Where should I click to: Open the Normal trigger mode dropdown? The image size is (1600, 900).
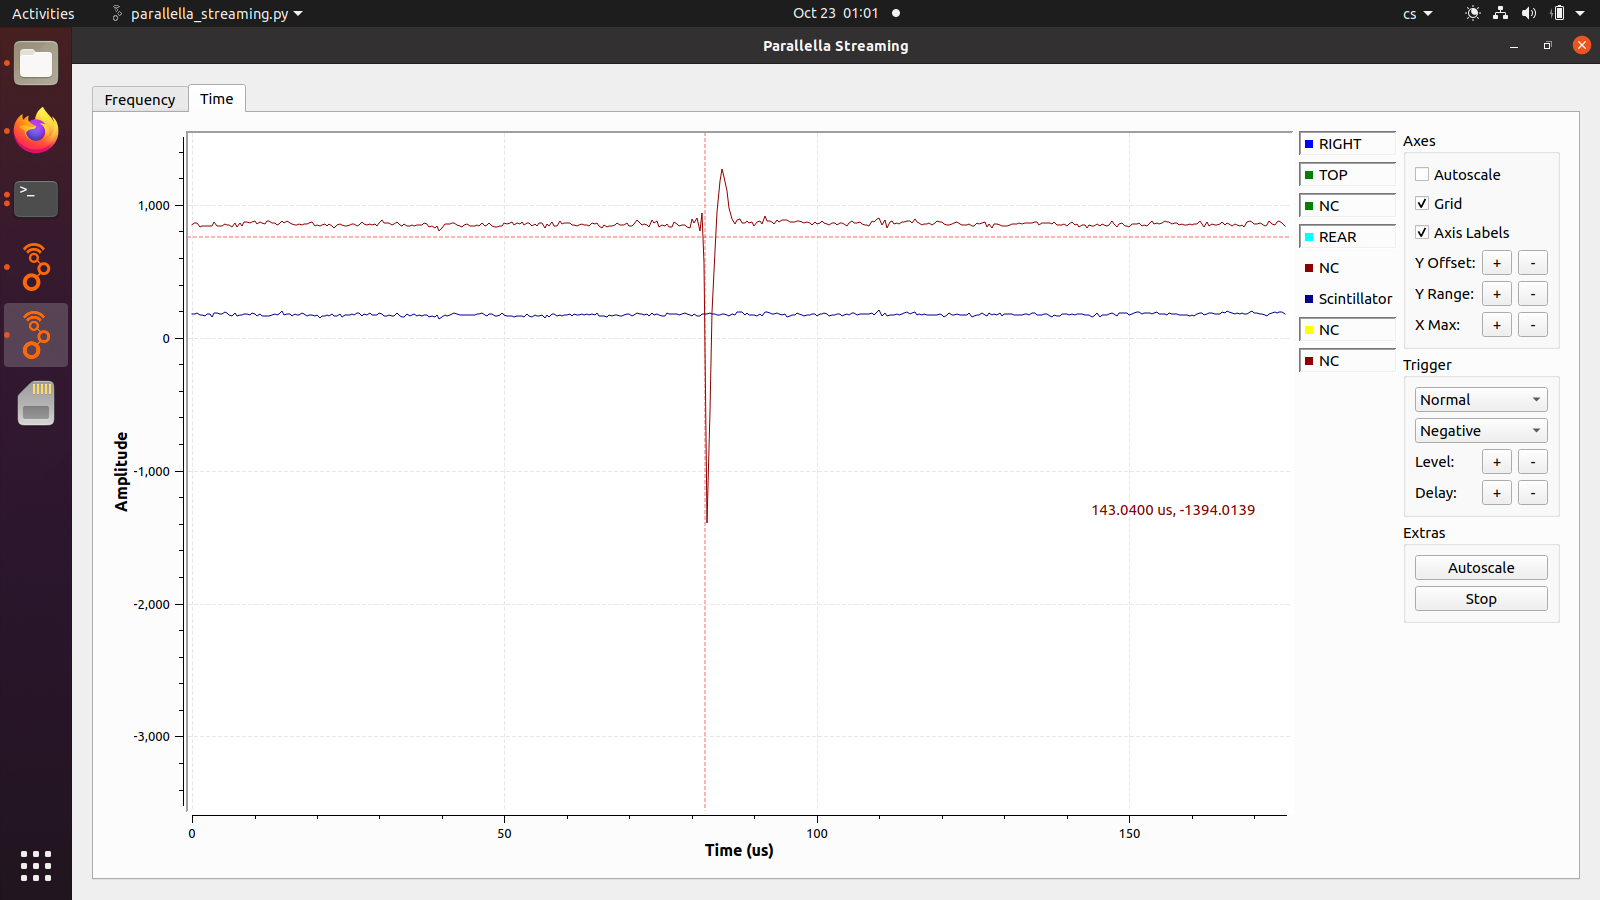point(1481,400)
